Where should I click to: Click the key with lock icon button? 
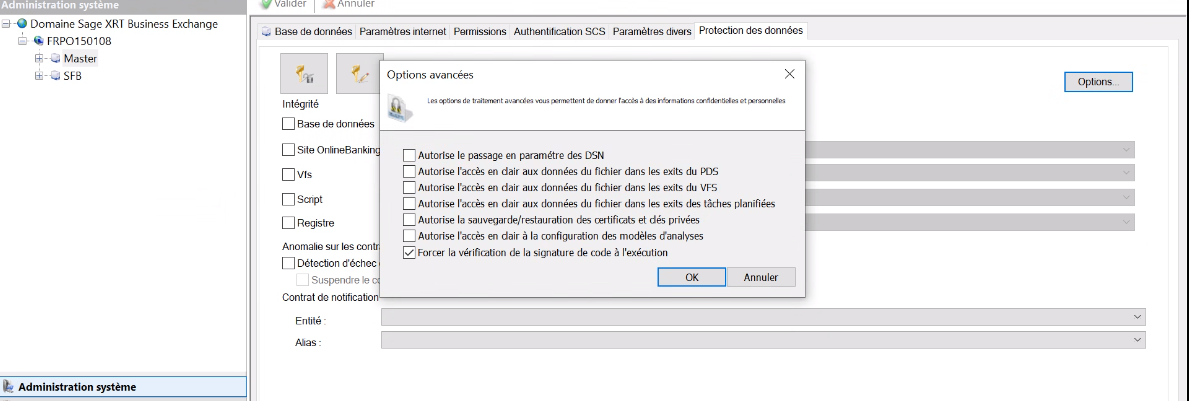[x=303, y=74]
